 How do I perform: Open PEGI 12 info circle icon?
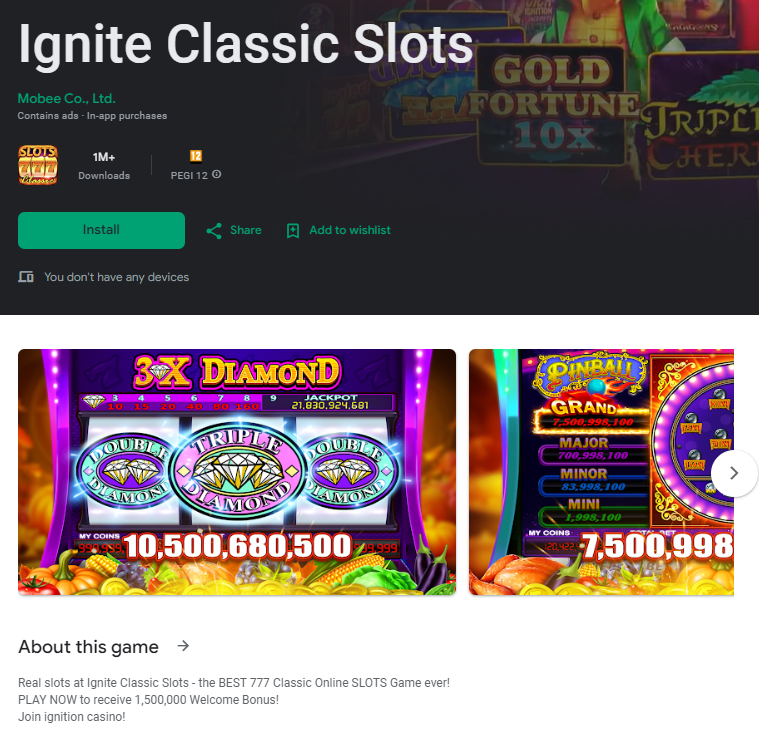click(x=217, y=174)
